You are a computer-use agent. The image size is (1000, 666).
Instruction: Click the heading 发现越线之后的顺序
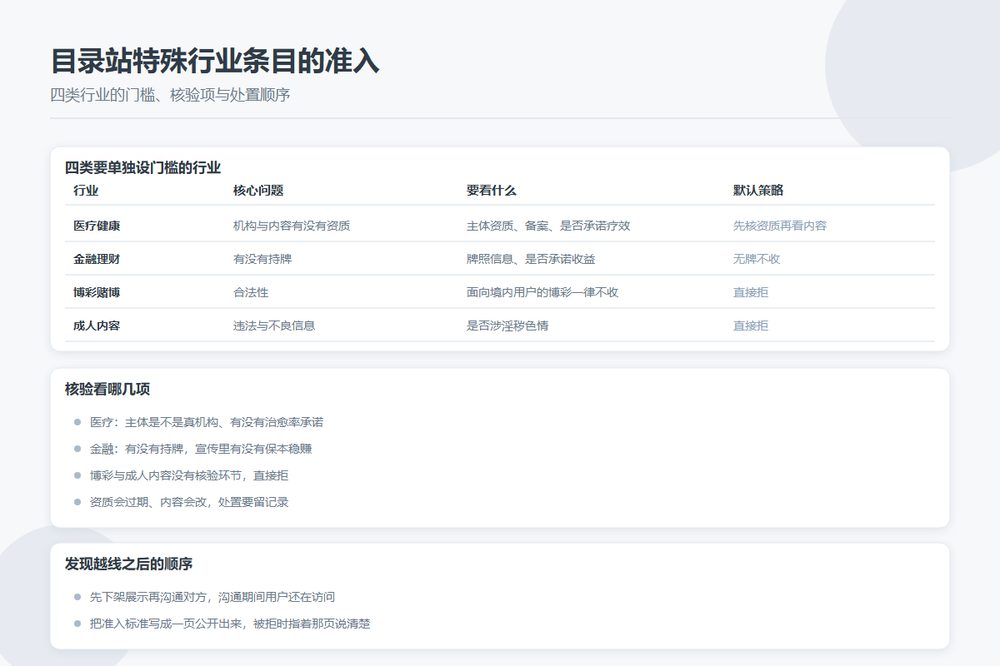[128, 564]
